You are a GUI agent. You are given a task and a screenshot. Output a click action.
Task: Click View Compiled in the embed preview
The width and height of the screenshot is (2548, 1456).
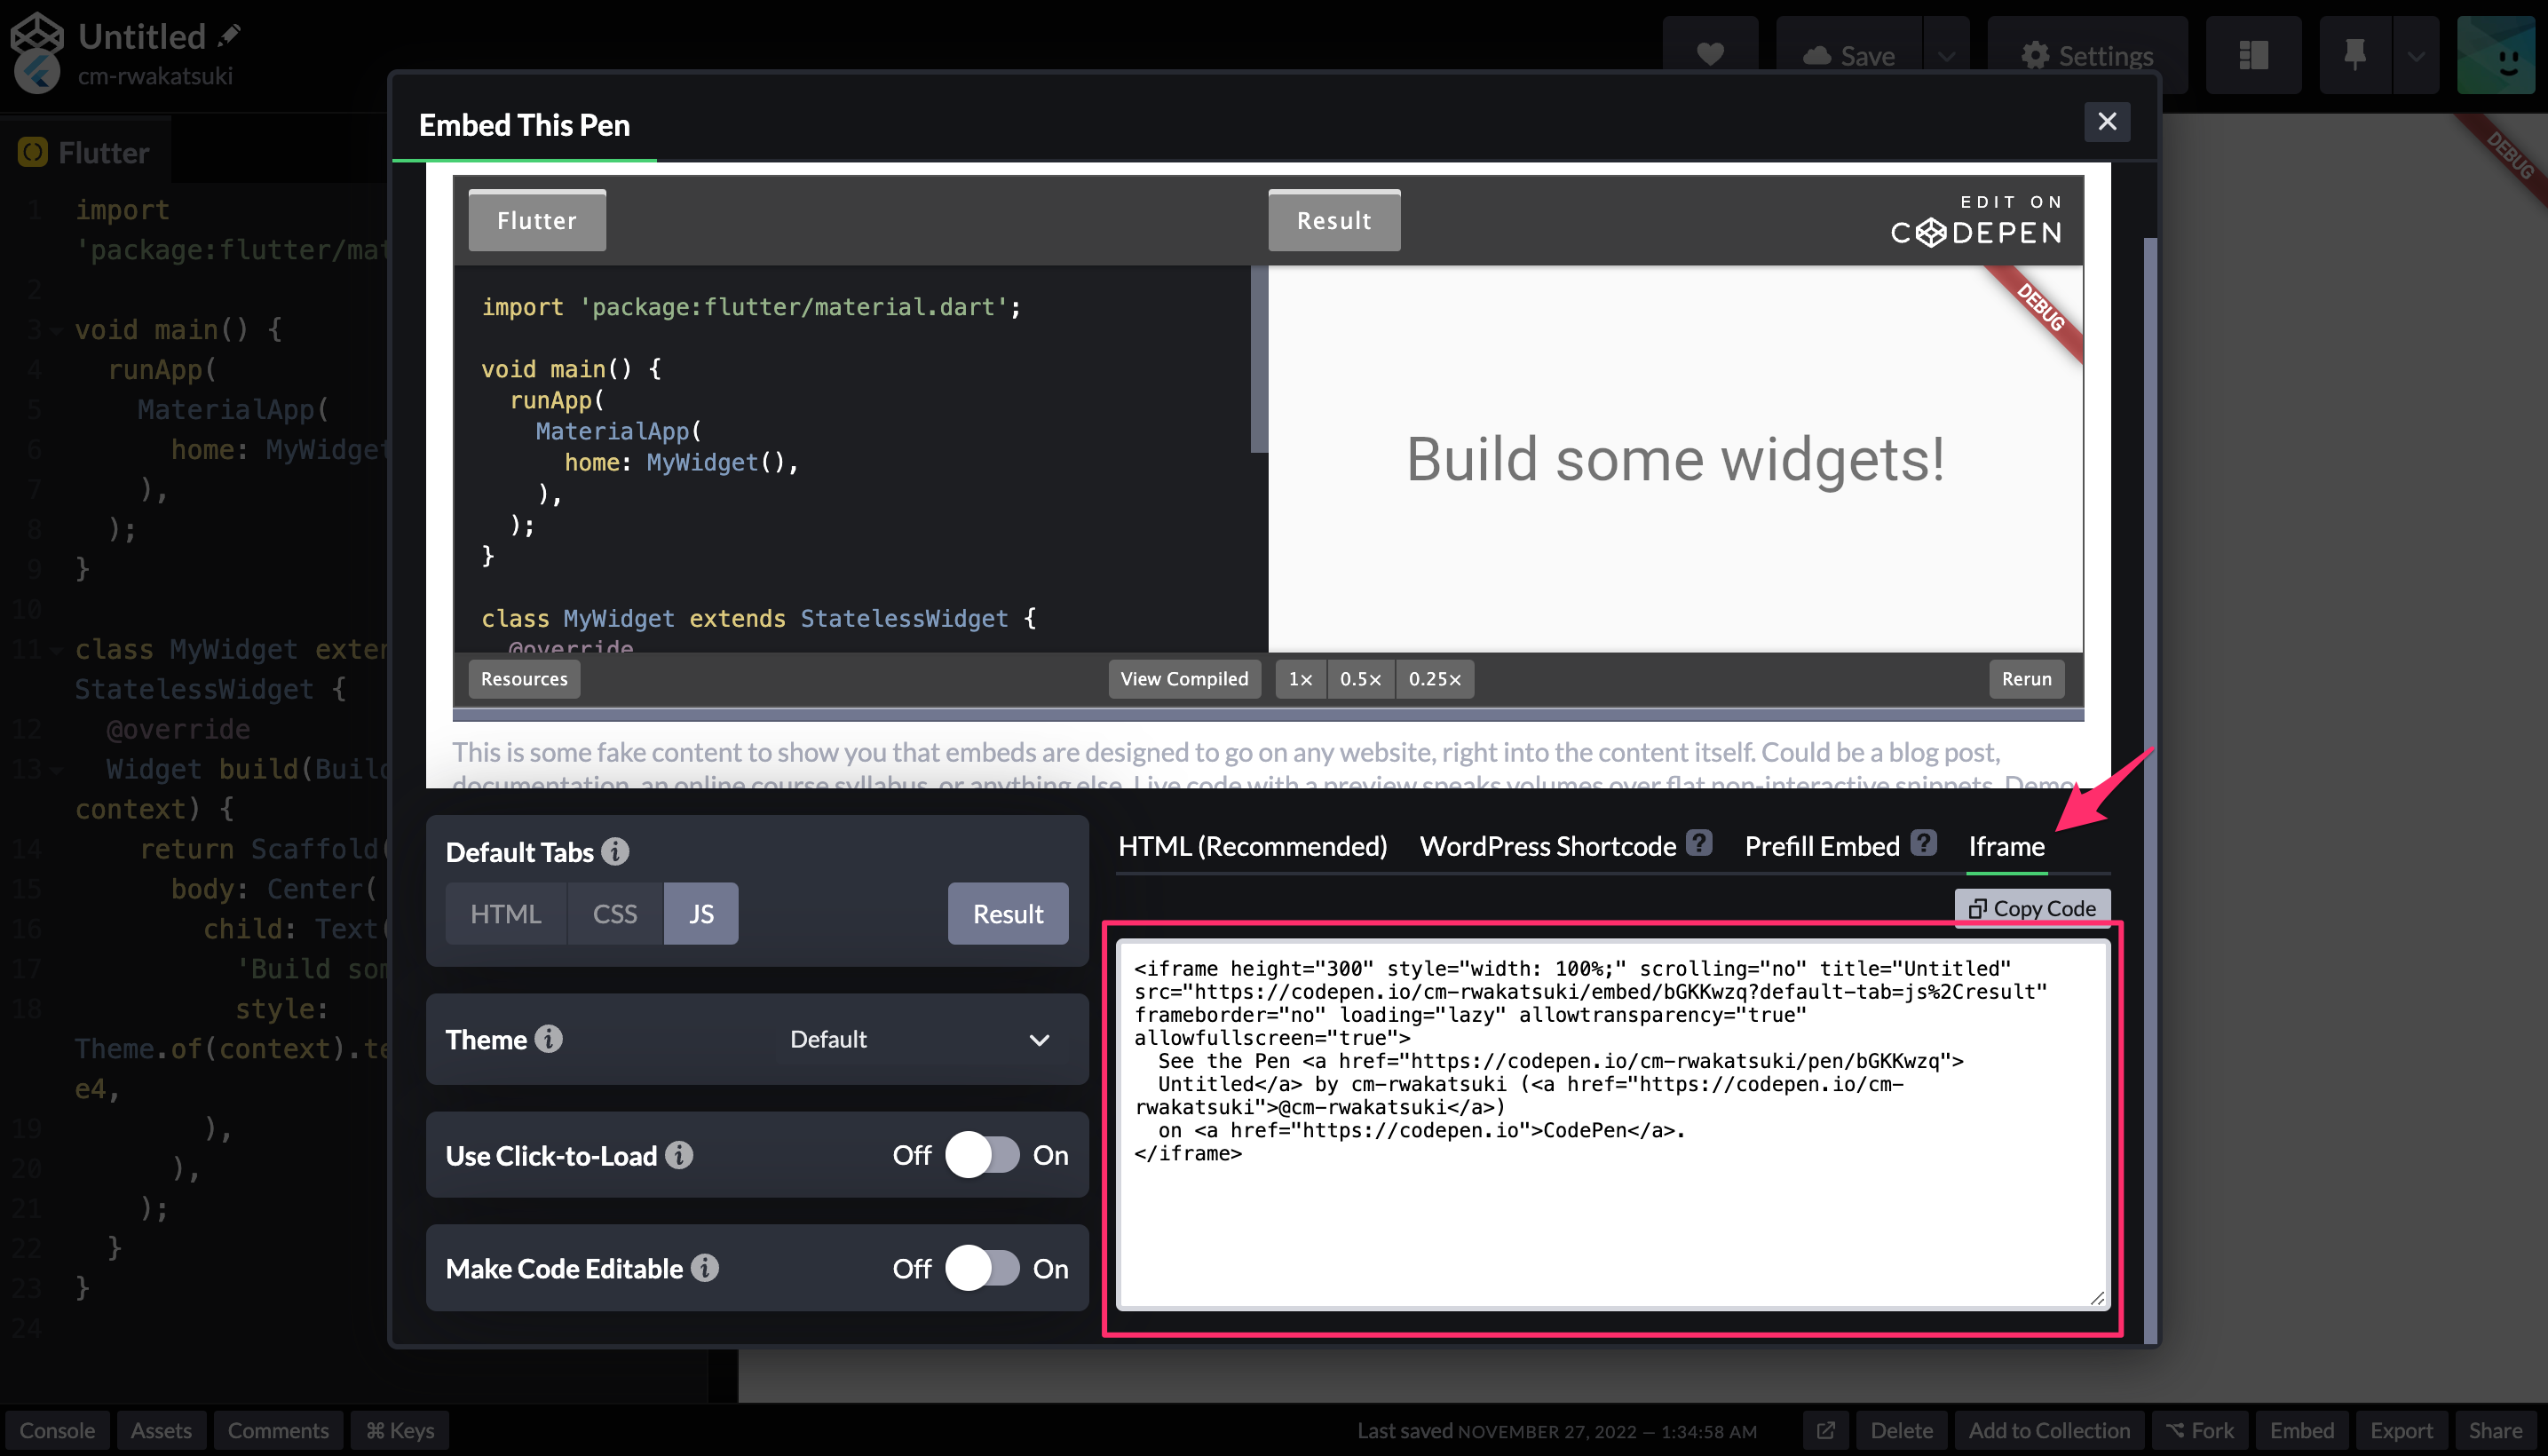click(1184, 679)
